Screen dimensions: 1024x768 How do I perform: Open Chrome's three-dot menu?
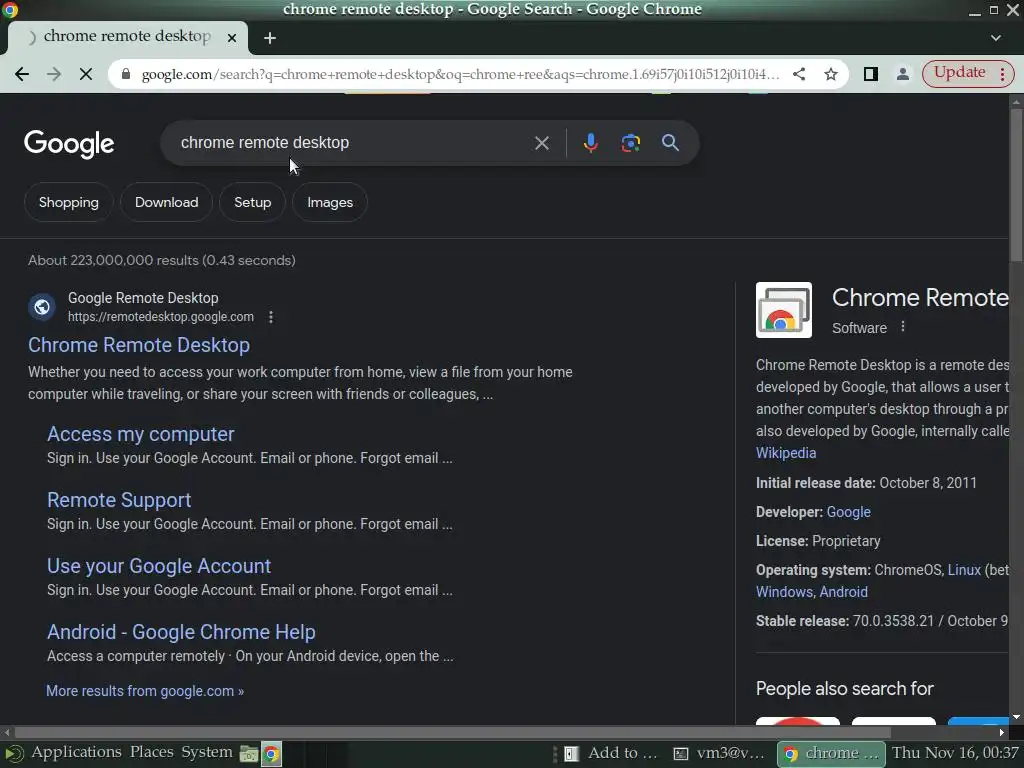click(1002, 74)
